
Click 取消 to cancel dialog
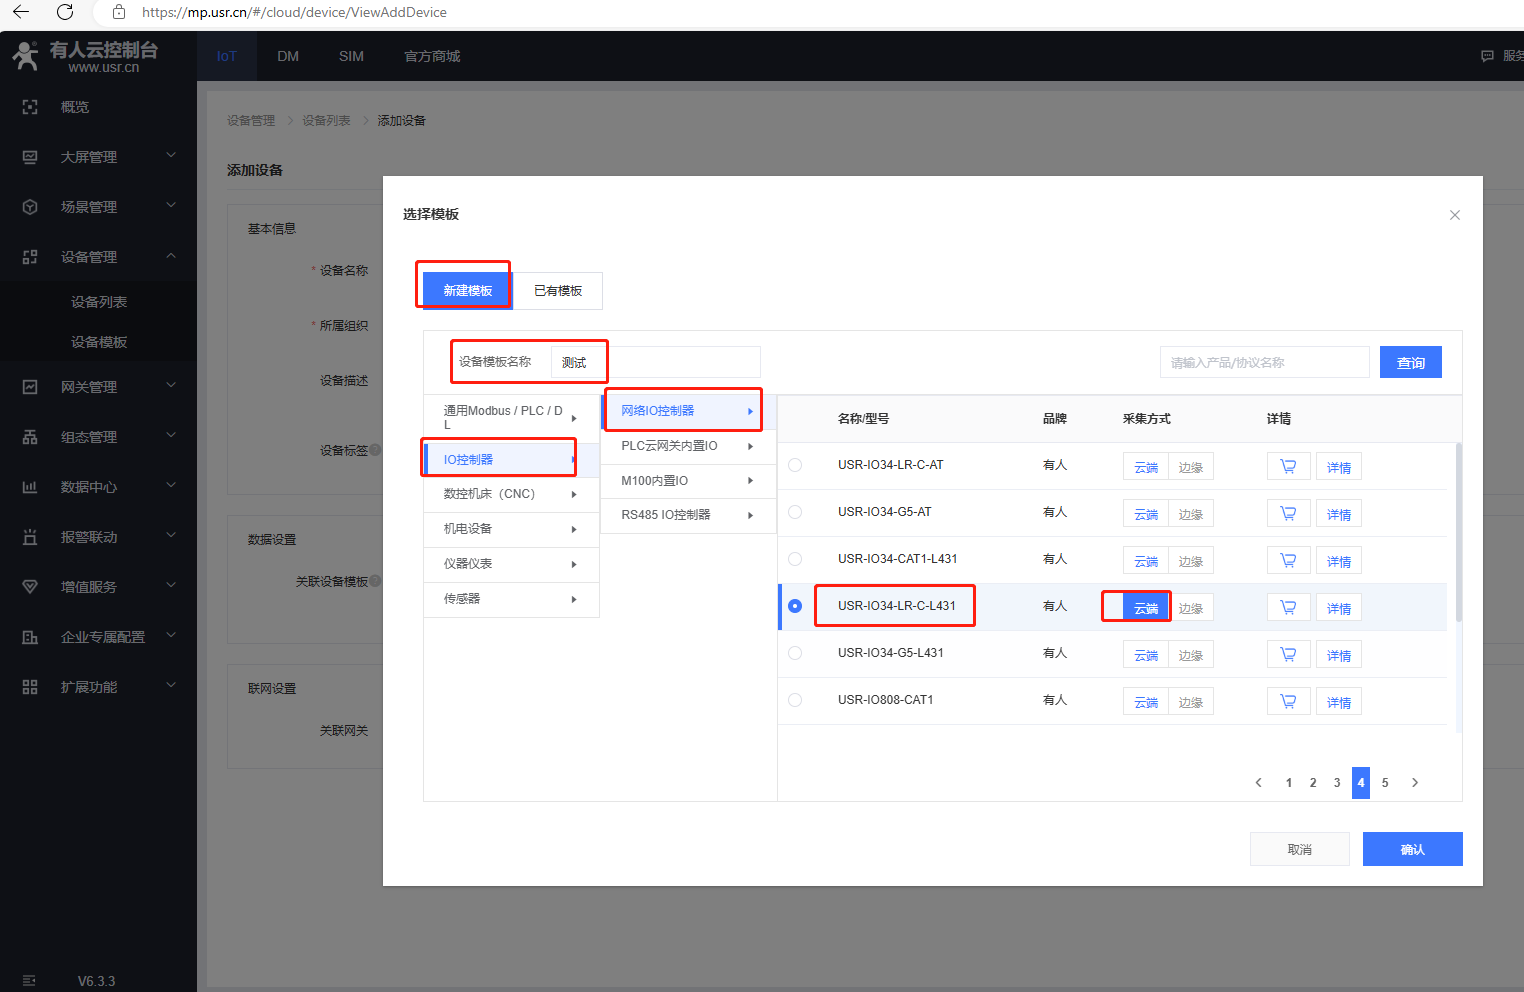(x=1300, y=849)
